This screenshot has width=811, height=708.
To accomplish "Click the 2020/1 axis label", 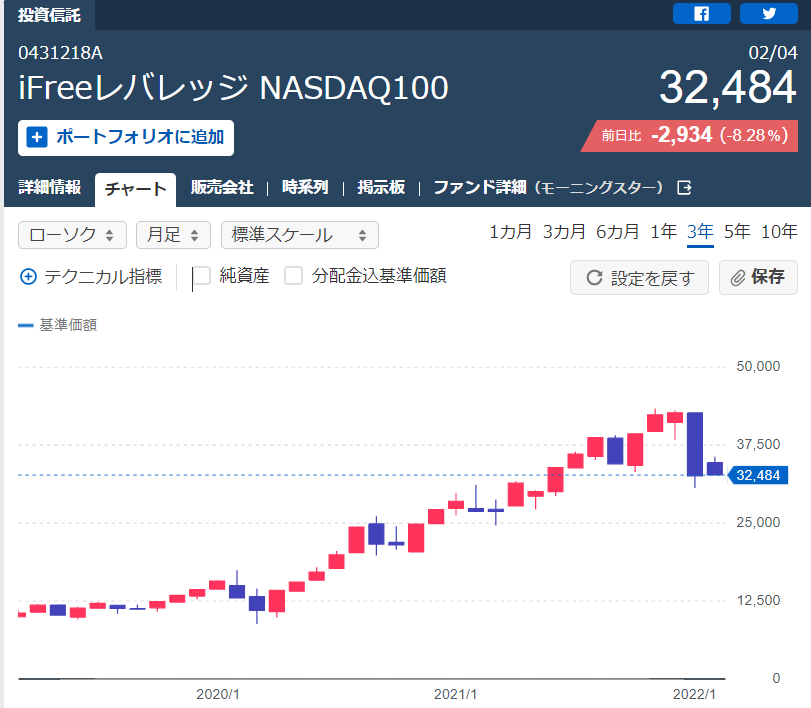I will (x=218, y=694).
